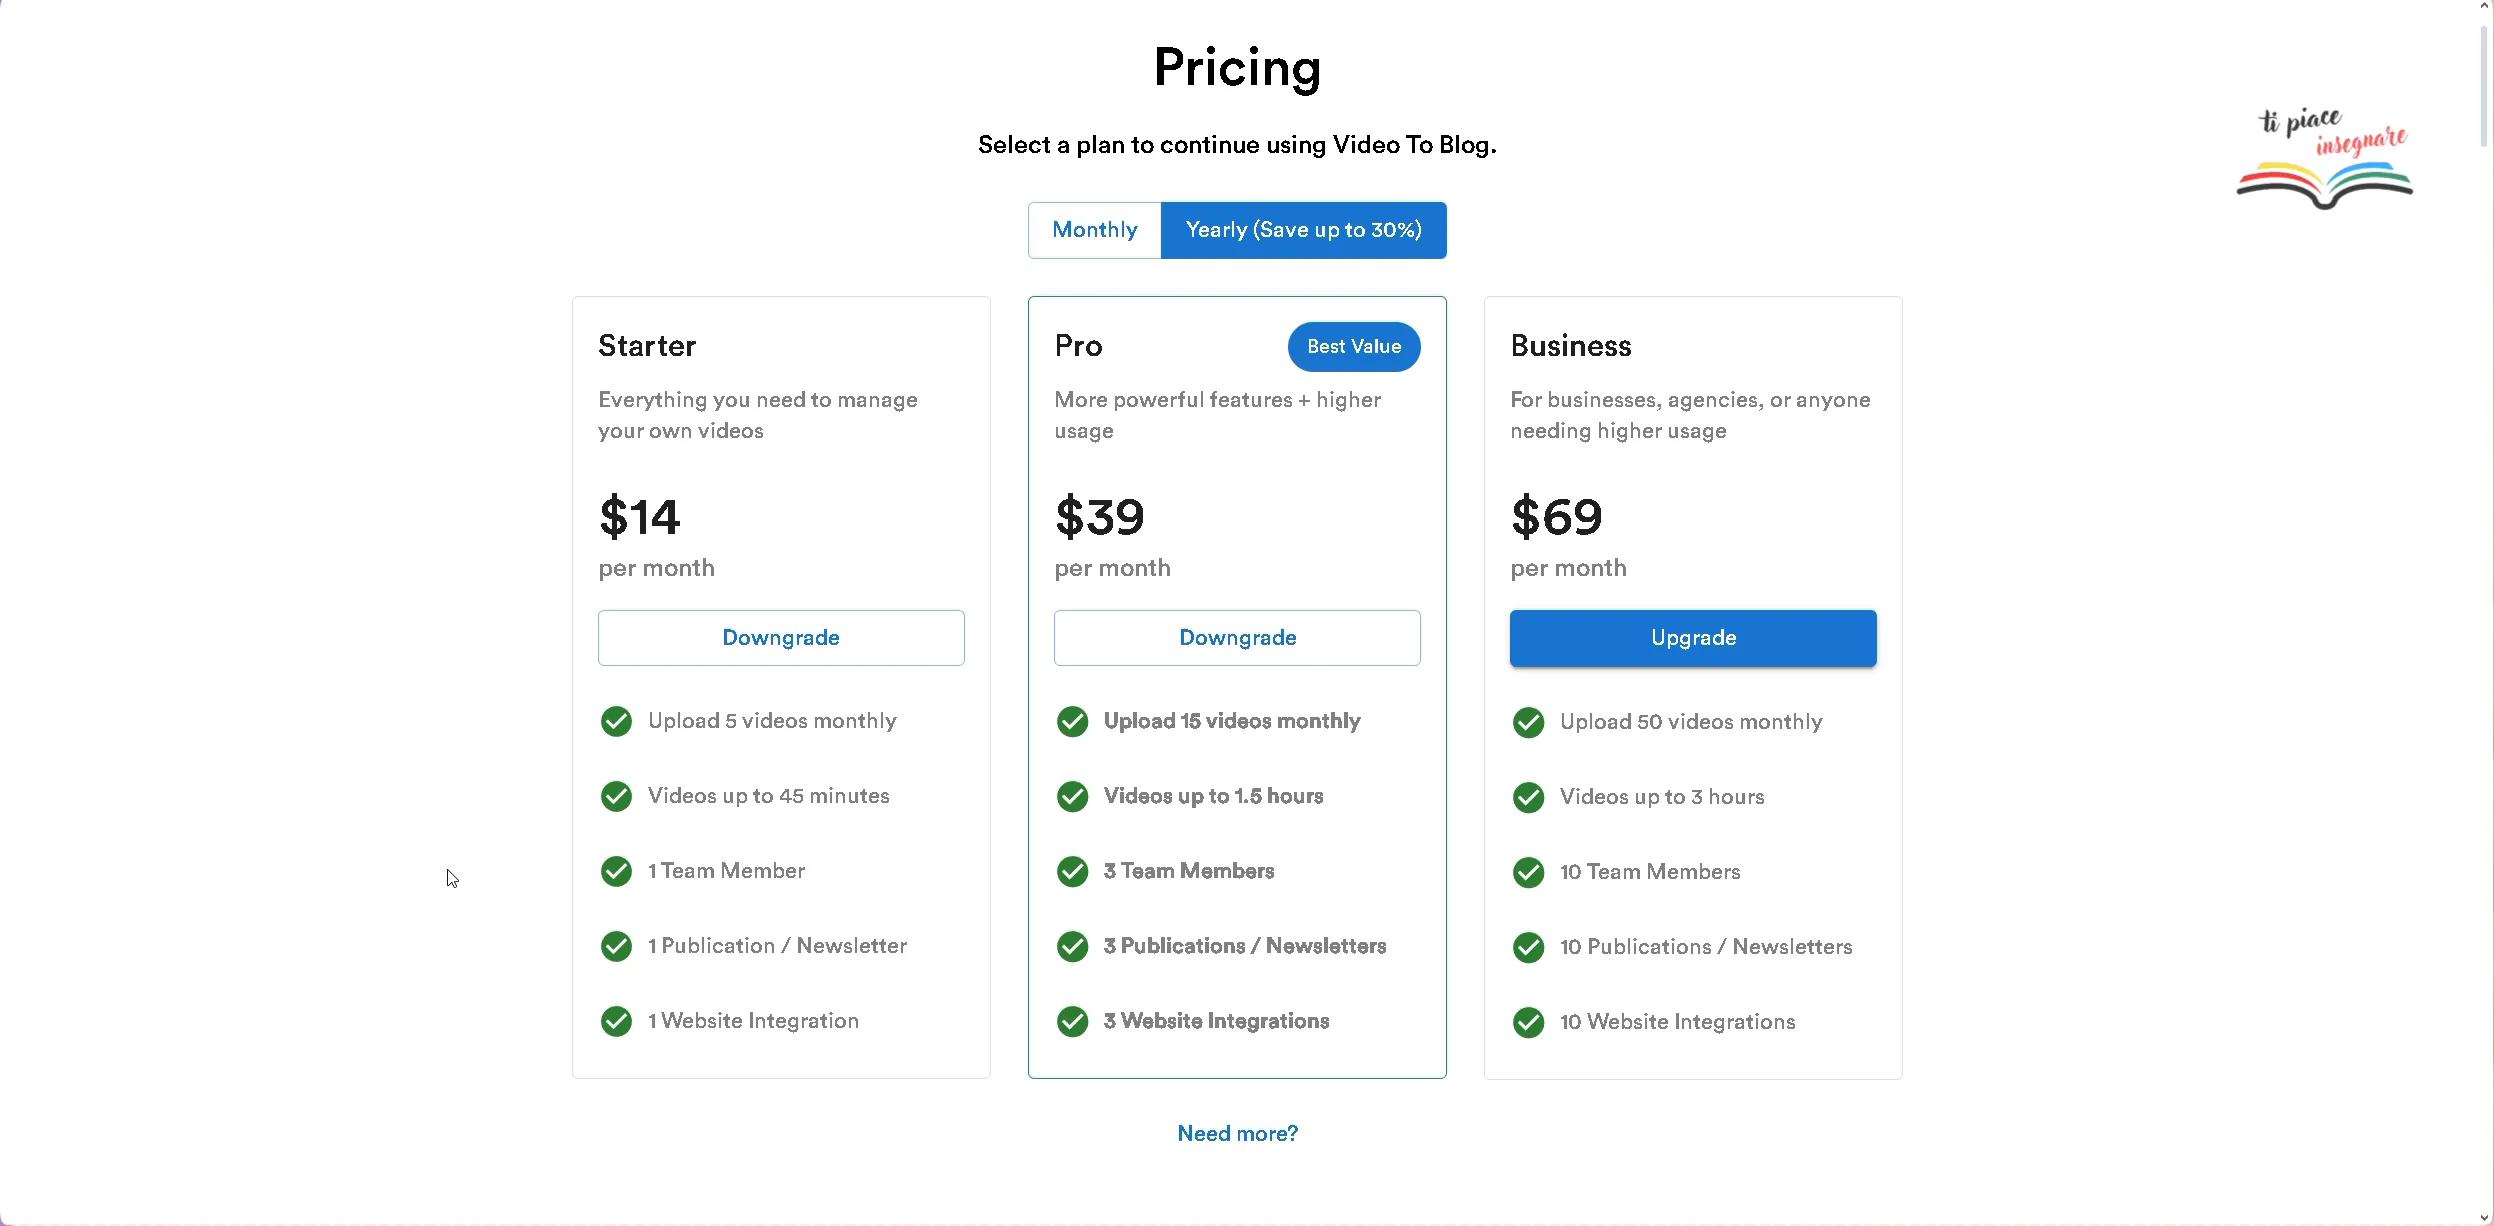Viewport: 2494px width, 1226px height.
Task: Click checkmark icon beside 'Upload 5 videos monthly'
Action: pos(616,721)
